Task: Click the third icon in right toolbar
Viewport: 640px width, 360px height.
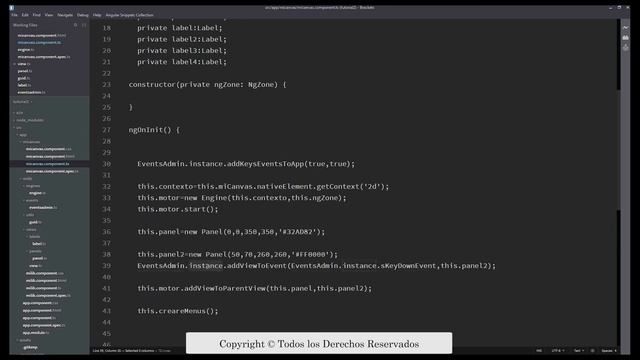Action: (626, 48)
